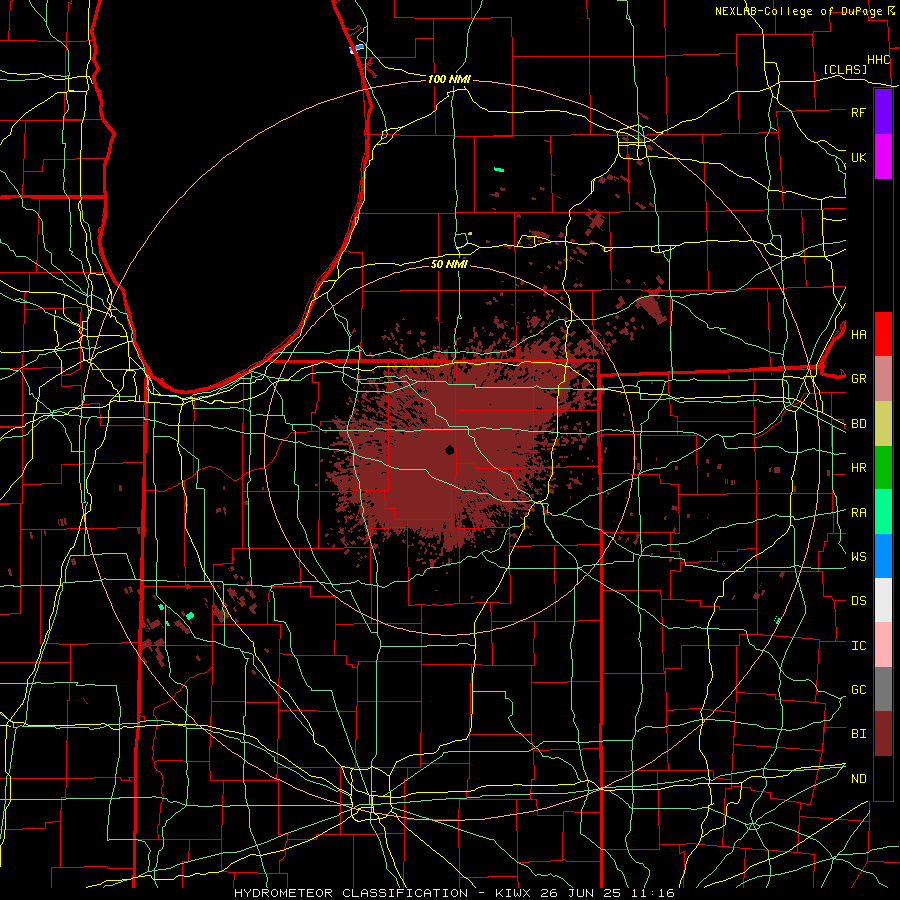Pick the white DS legend color swatch
The image size is (900, 900).
(x=883, y=600)
